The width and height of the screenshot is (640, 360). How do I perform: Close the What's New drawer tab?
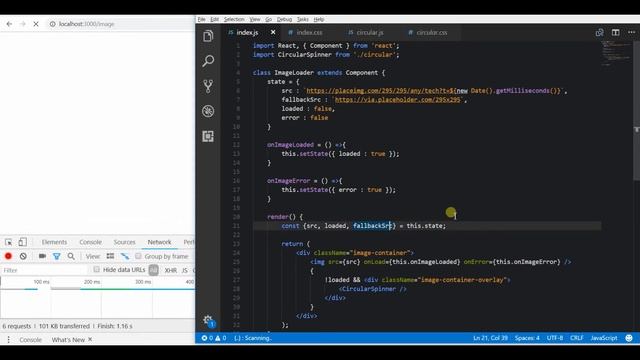tap(90, 339)
